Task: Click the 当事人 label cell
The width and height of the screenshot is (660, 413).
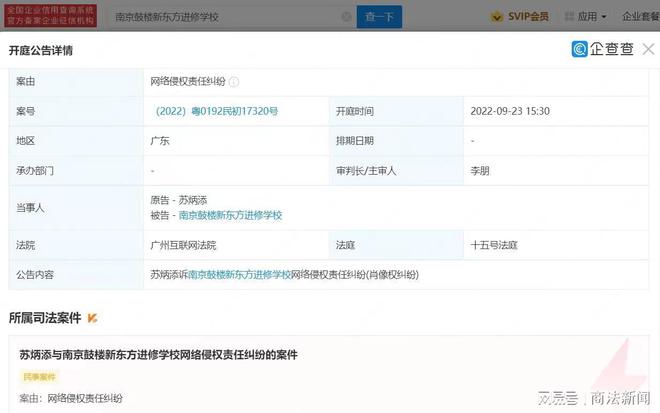Action: click(x=76, y=208)
